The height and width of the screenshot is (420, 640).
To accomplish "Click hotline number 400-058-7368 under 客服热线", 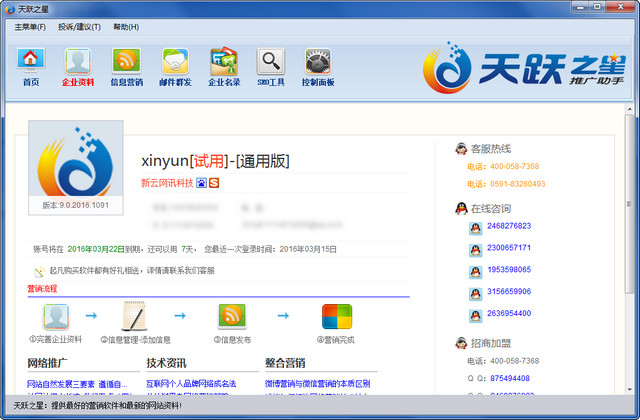I will click(x=514, y=166).
